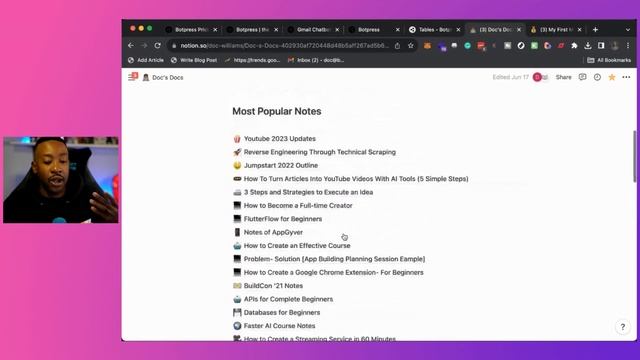The image size is (640, 360).
Task: Close the Tables - Botpress tab
Action: coord(458,29)
